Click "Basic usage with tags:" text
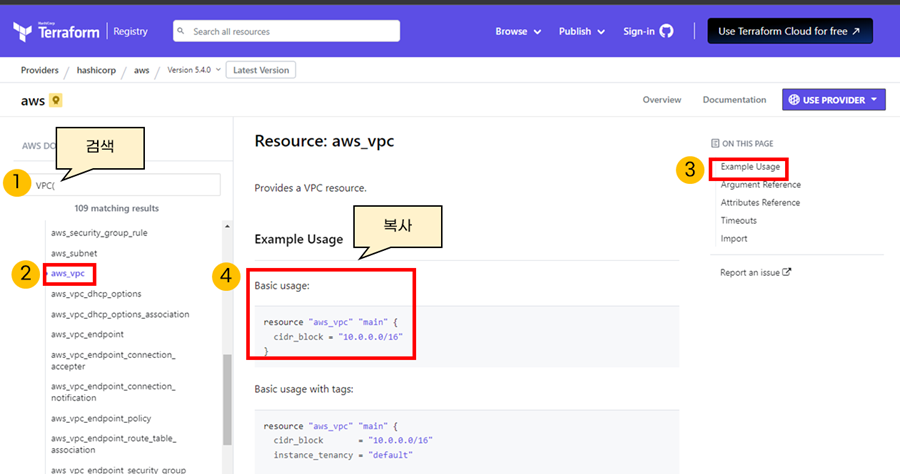The height and width of the screenshot is (474, 900). pos(304,389)
